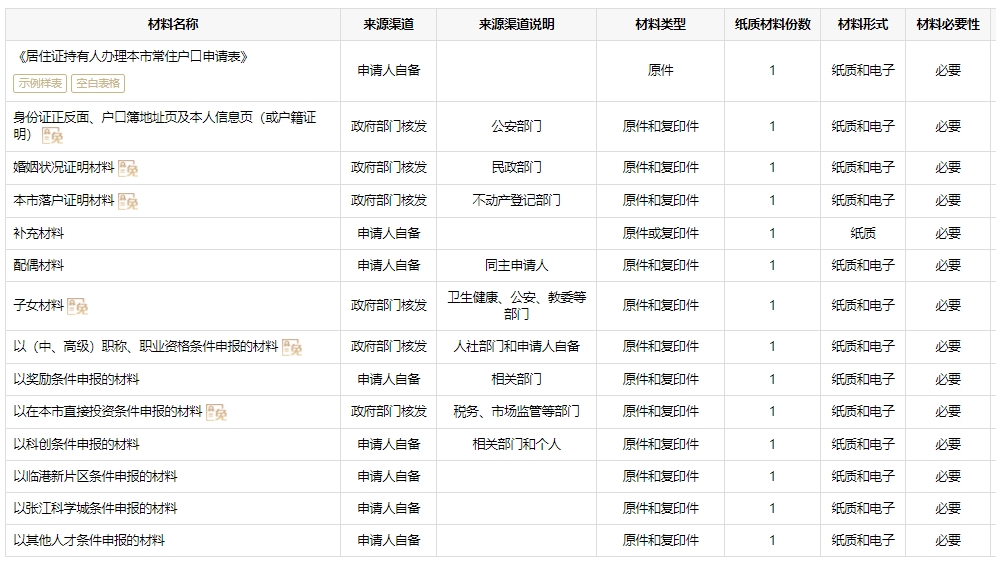996x563 pixels.
Task: Click the 材料名称 column header
Action: (x=173, y=24)
